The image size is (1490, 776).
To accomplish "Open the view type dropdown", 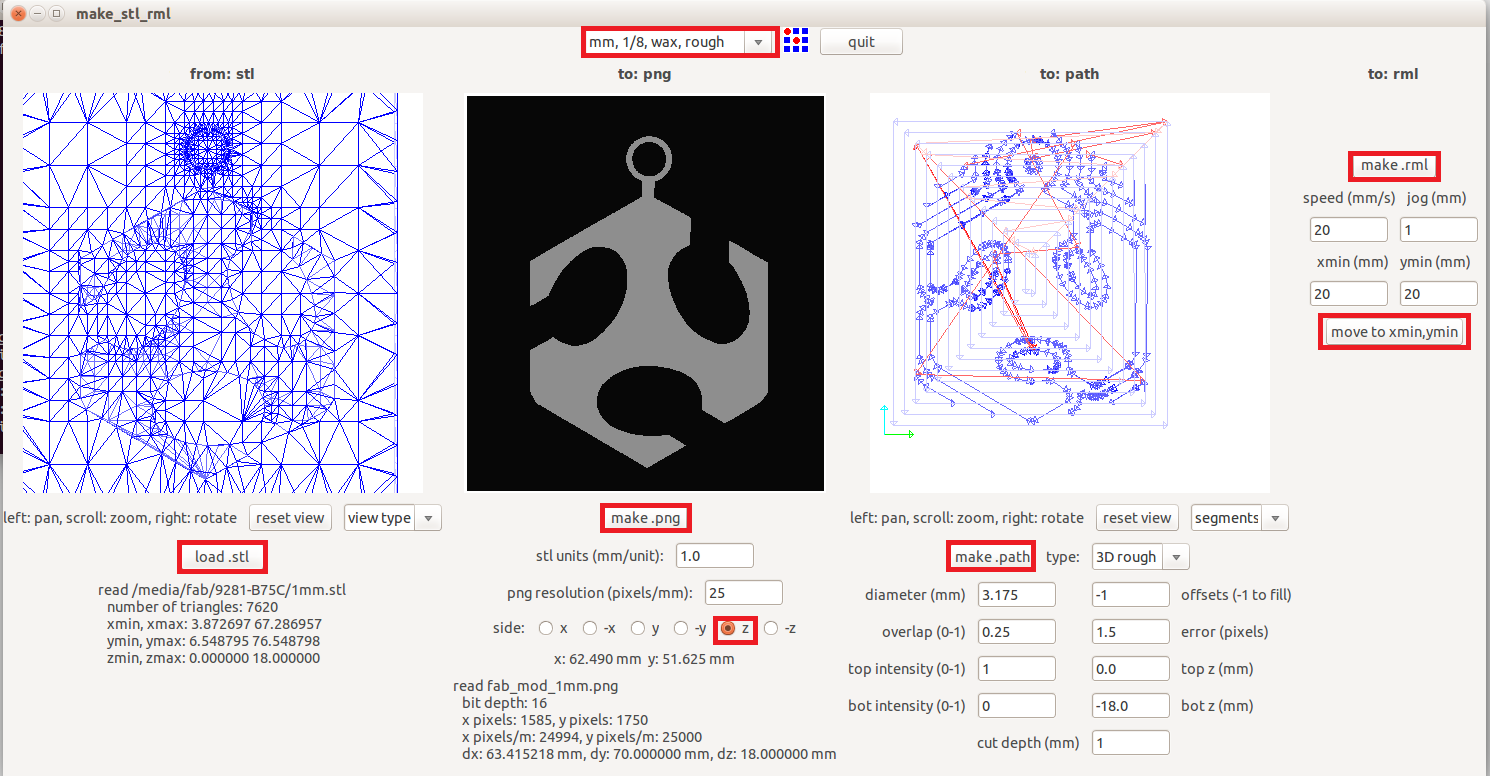I will (392, 518).
